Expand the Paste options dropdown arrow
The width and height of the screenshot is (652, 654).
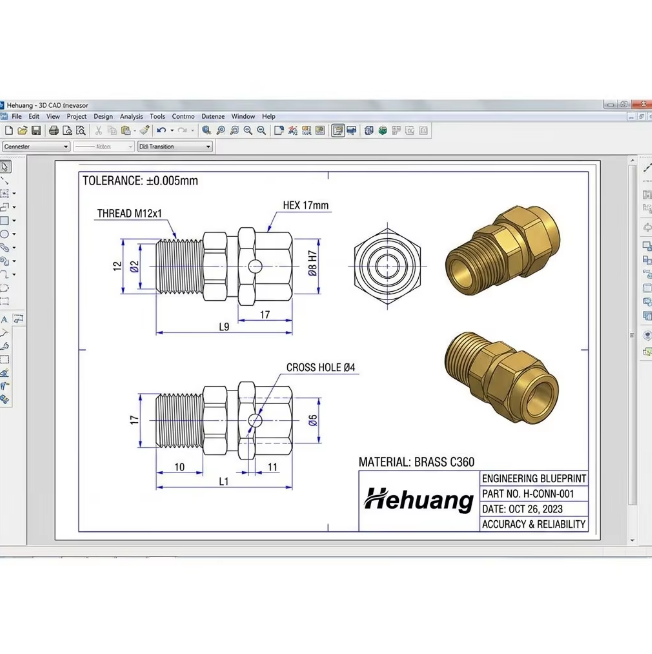(x=135, y=131)
